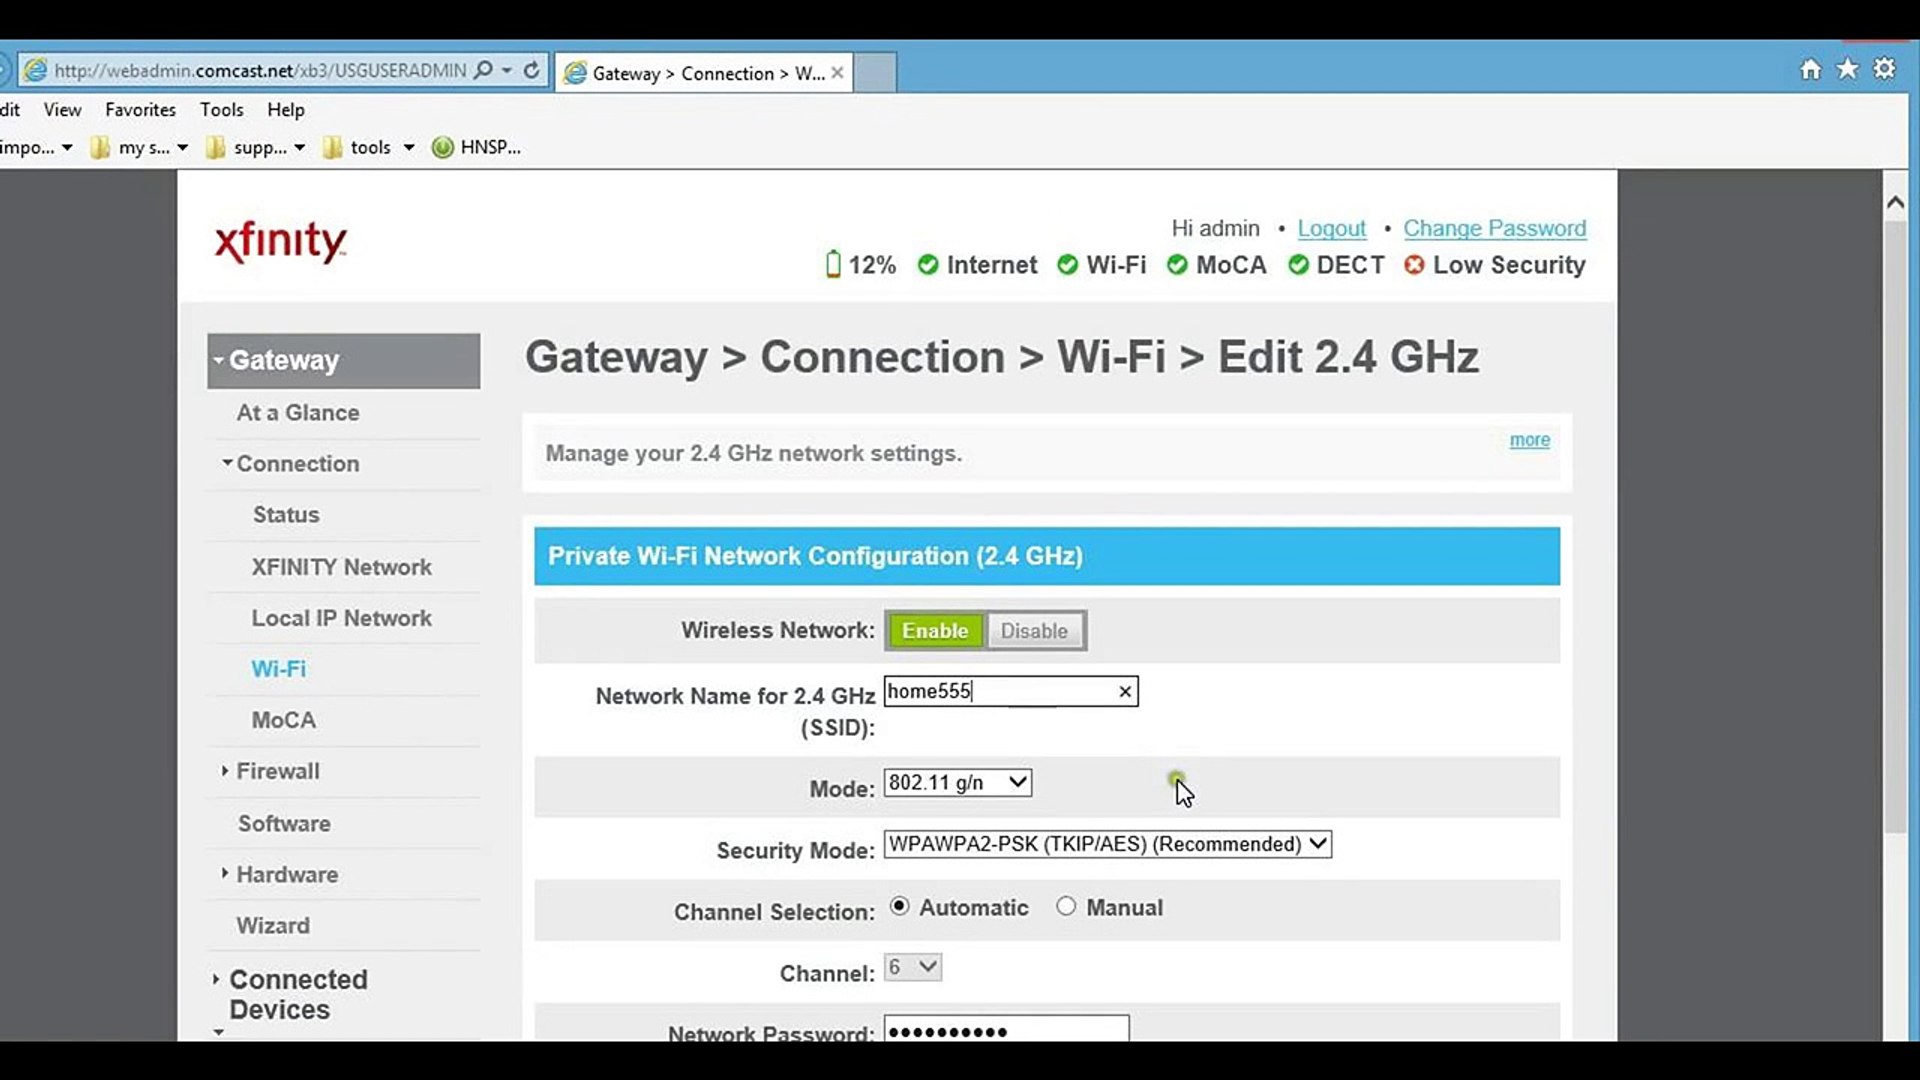Click the battery 12% status icon
The height and width of the screenshot is (1080, 1920).
coord(833,264)
